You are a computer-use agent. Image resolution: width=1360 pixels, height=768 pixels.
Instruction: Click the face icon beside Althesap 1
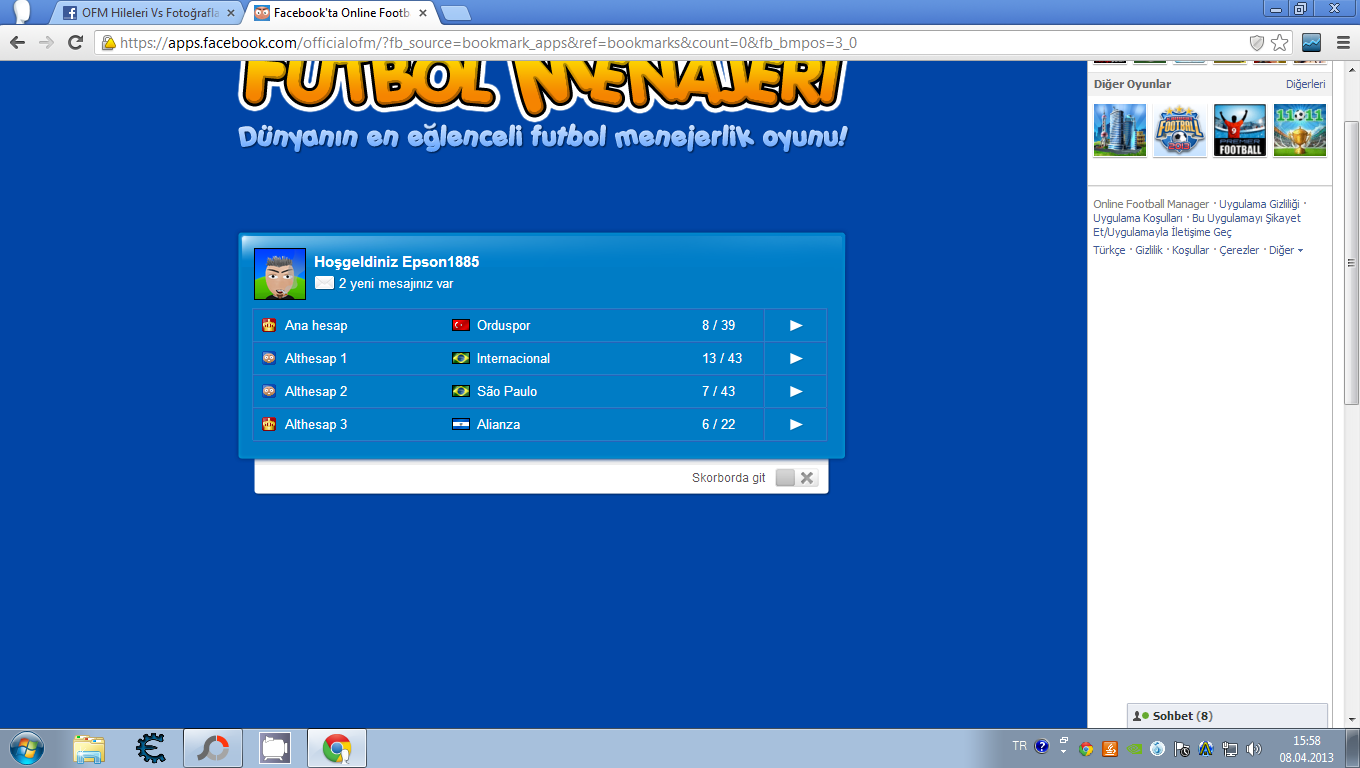(x=269, y=358)
